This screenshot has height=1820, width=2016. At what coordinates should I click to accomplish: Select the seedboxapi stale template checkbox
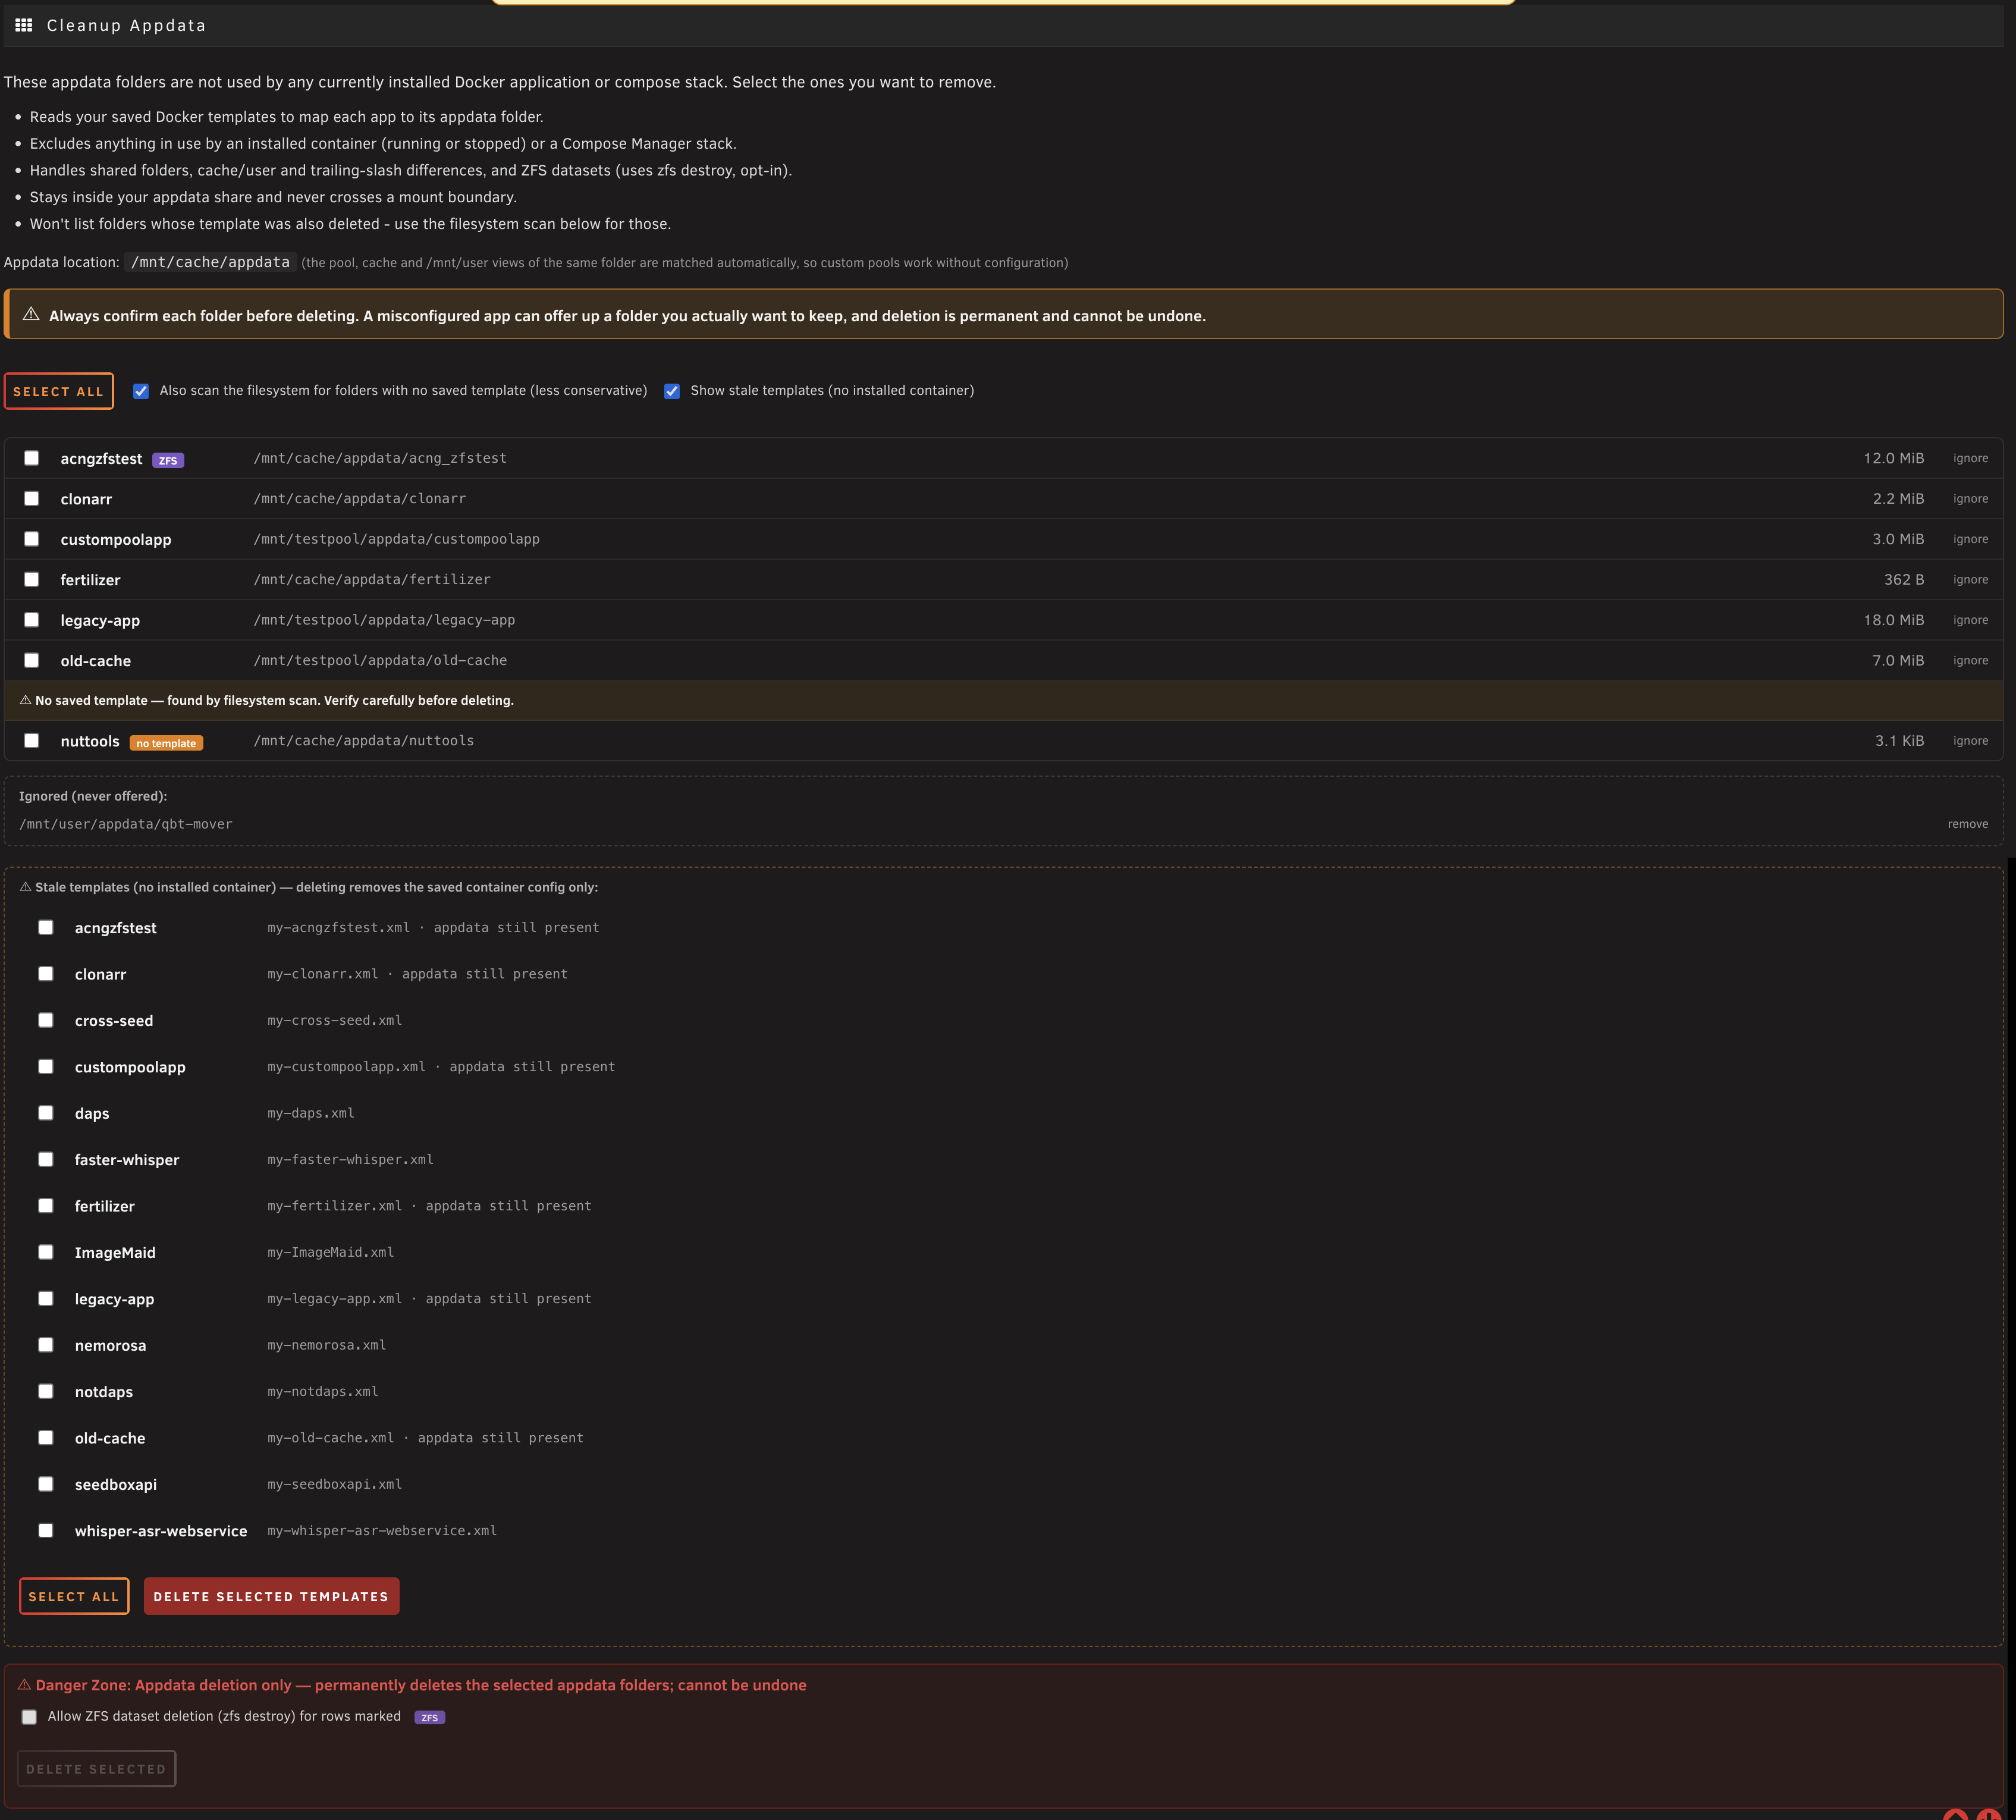[46, 1484]
